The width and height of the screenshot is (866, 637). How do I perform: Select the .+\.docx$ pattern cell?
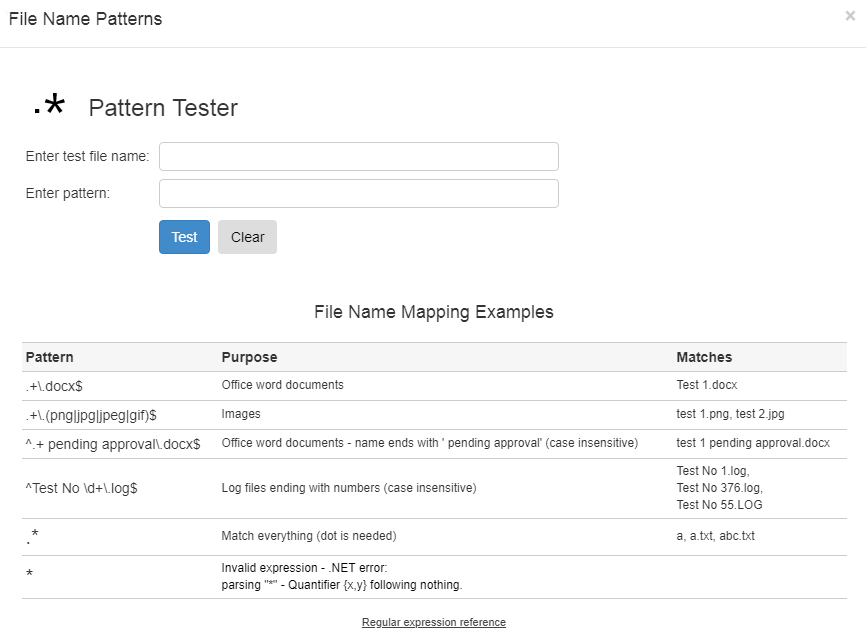pyautogui.click(x=61, y=386)
